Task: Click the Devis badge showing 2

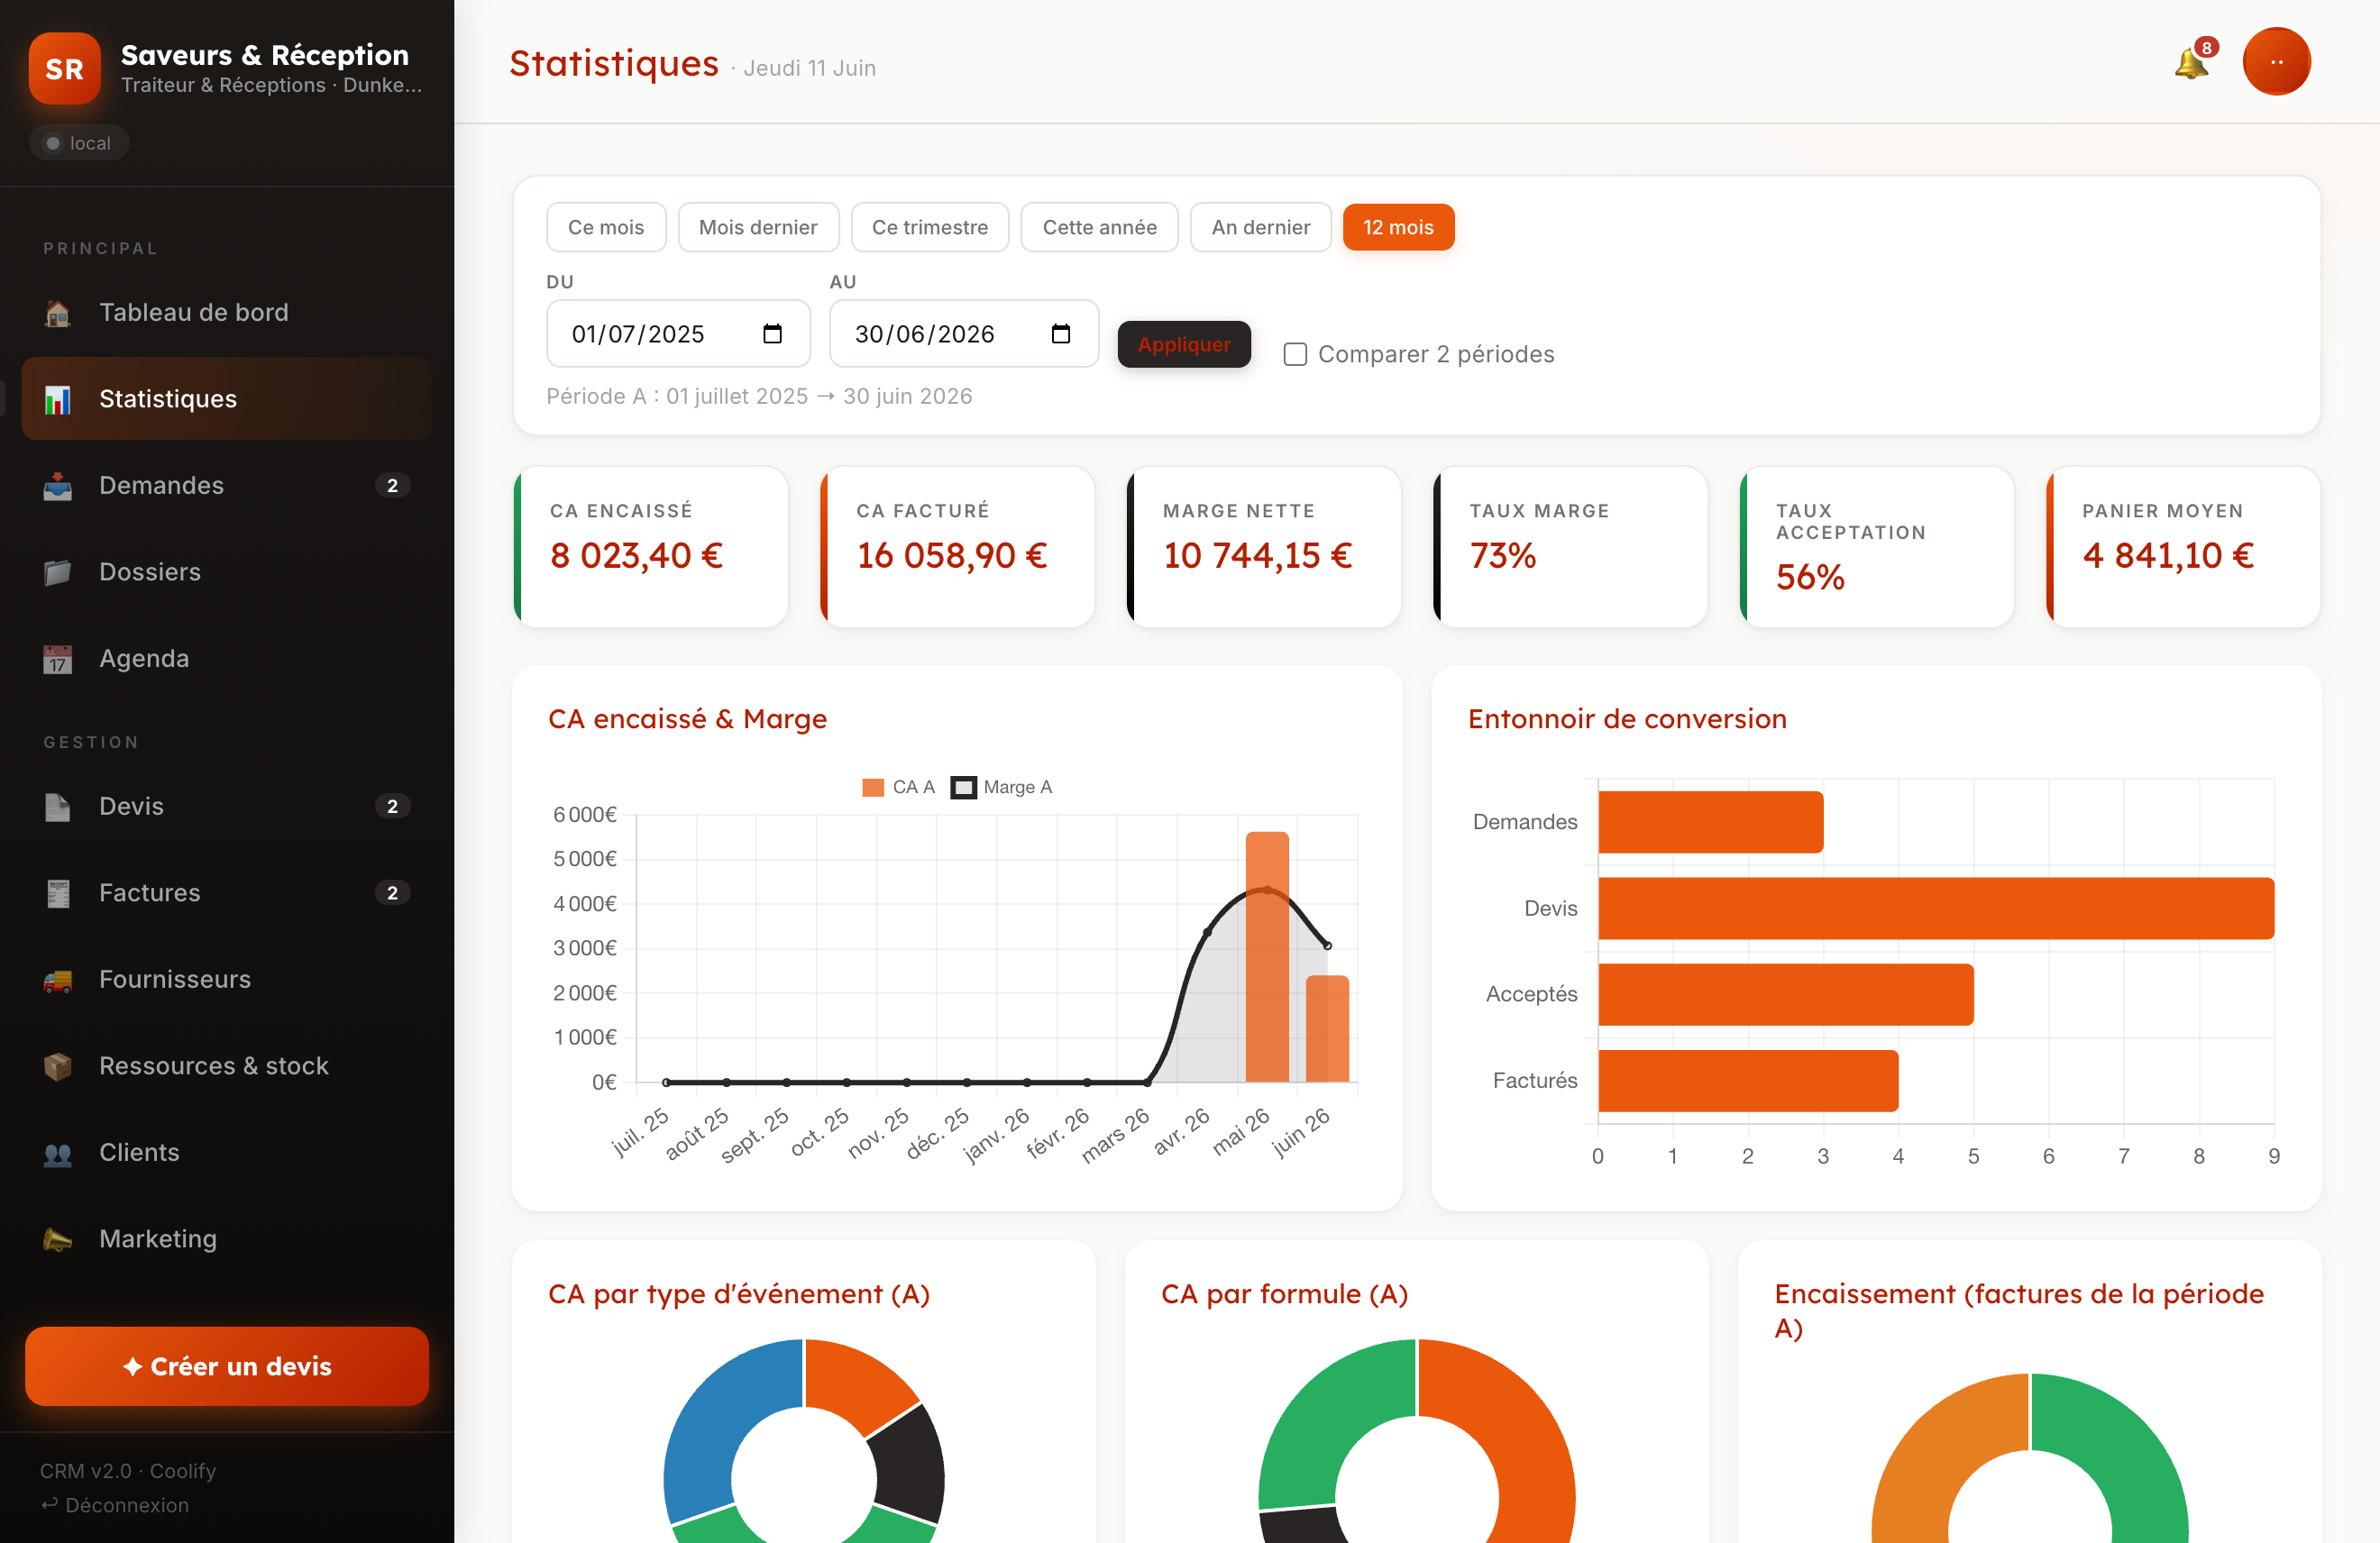Action: coord(392,806)
